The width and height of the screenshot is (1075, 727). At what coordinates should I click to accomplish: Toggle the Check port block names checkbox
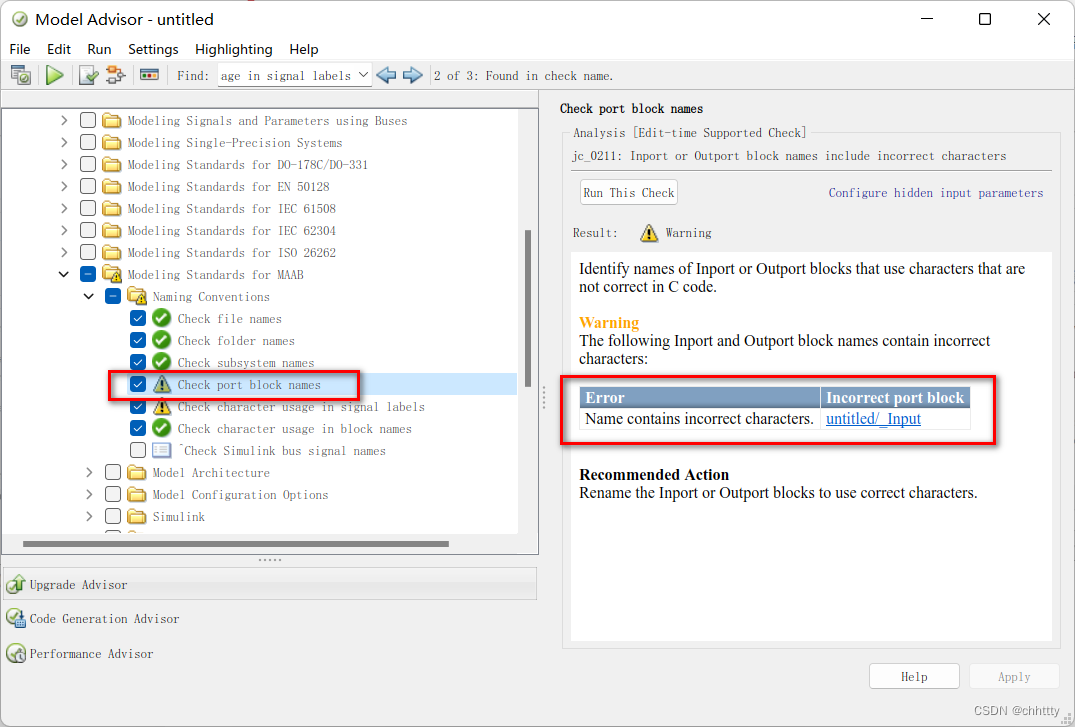[x=138, y=384]
